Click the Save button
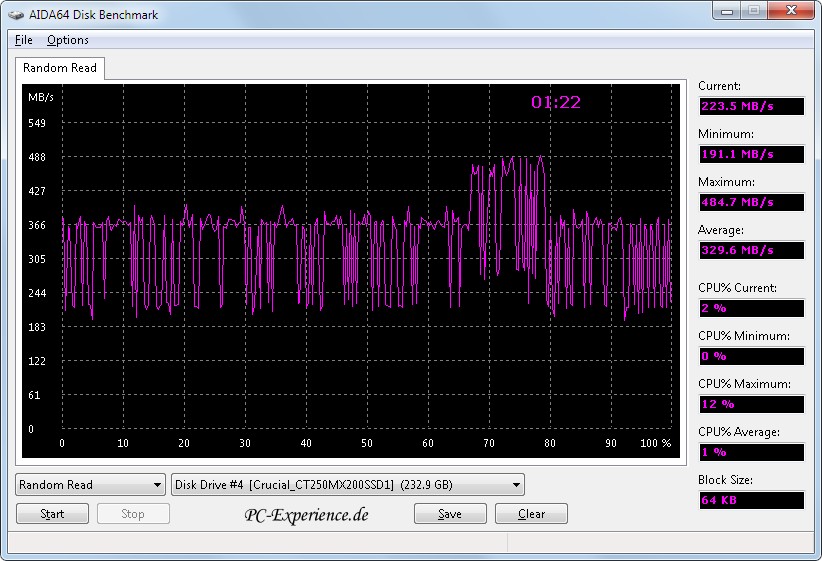This screenshot has height=561, width=822. (x=450, y=514)
